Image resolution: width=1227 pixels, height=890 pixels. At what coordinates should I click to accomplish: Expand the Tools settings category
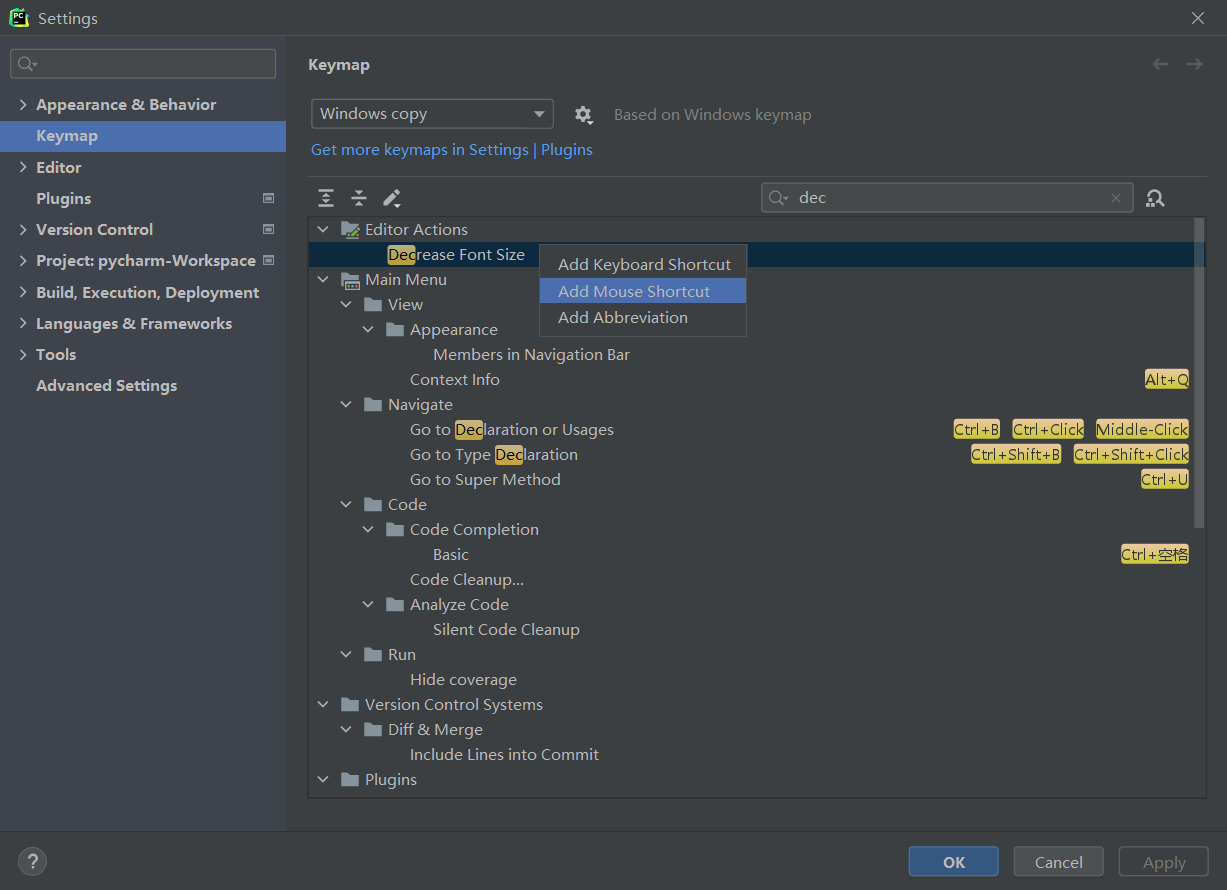click(x=23, y=354)
